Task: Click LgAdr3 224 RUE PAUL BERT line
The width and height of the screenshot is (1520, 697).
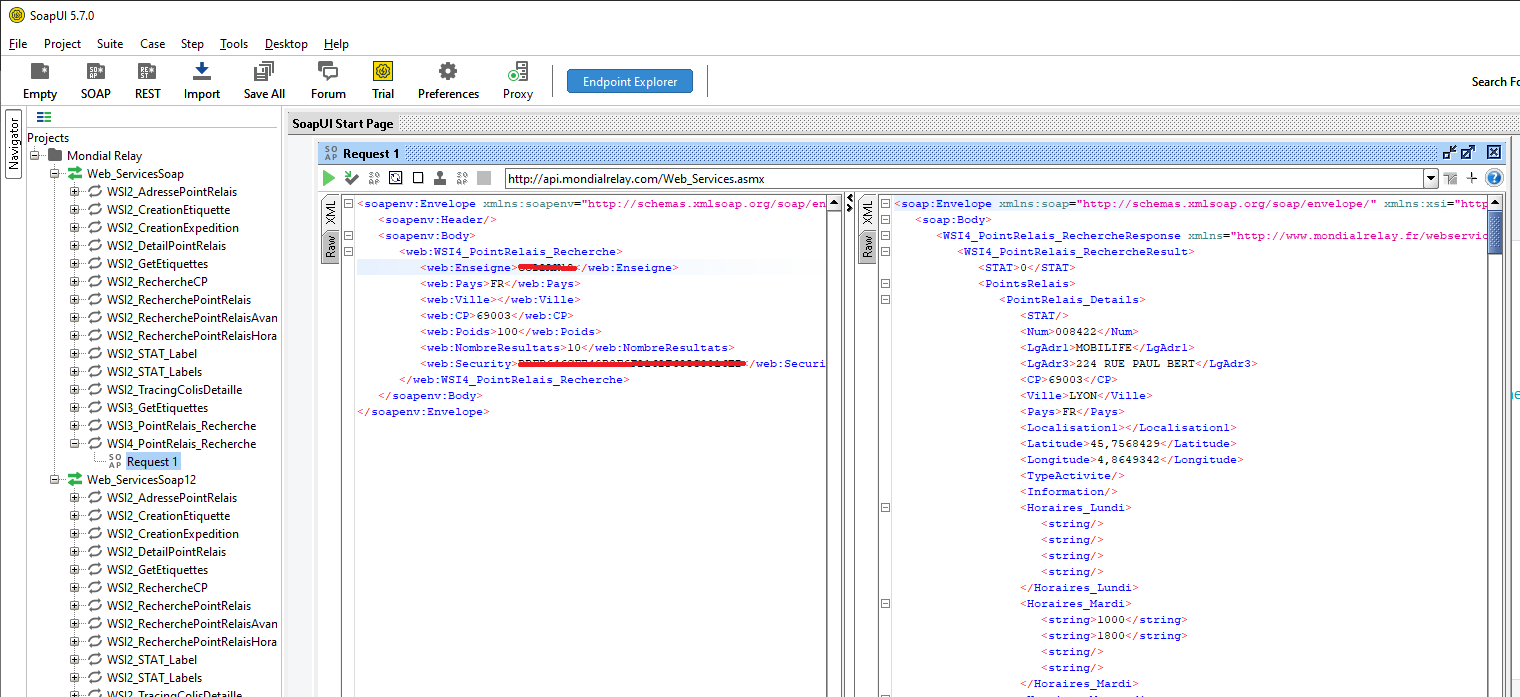Action: (1139, 364)
